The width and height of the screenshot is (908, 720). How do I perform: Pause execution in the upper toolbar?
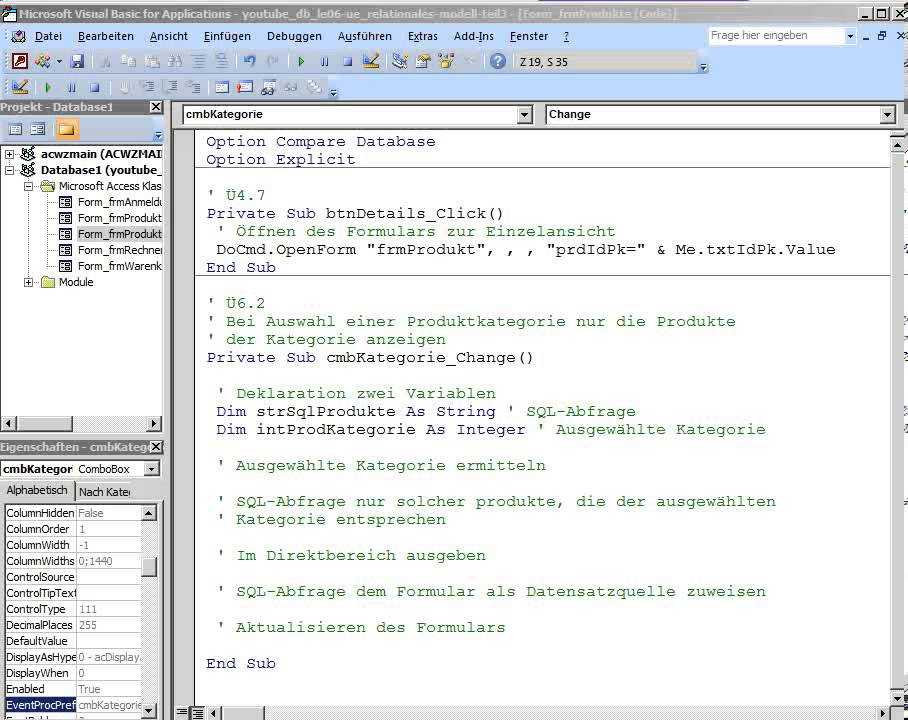tap(324, 61)
